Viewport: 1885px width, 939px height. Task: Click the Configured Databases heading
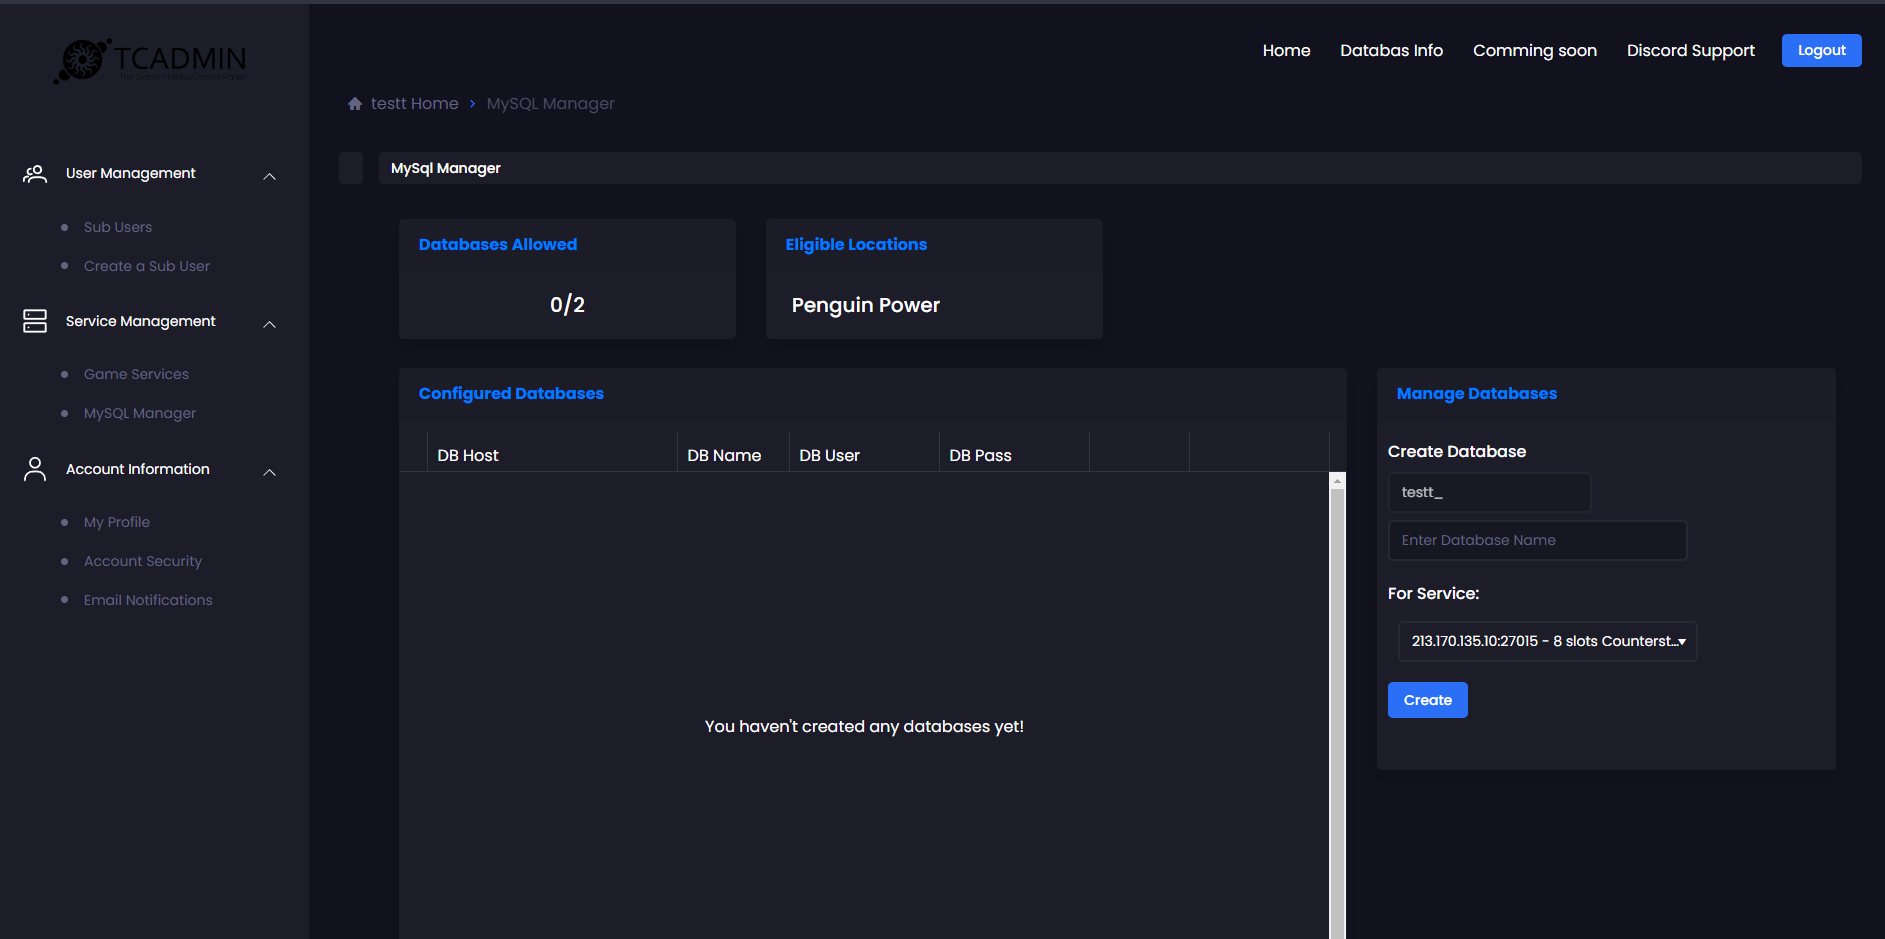pyautogui.click(x=511, y=394)
